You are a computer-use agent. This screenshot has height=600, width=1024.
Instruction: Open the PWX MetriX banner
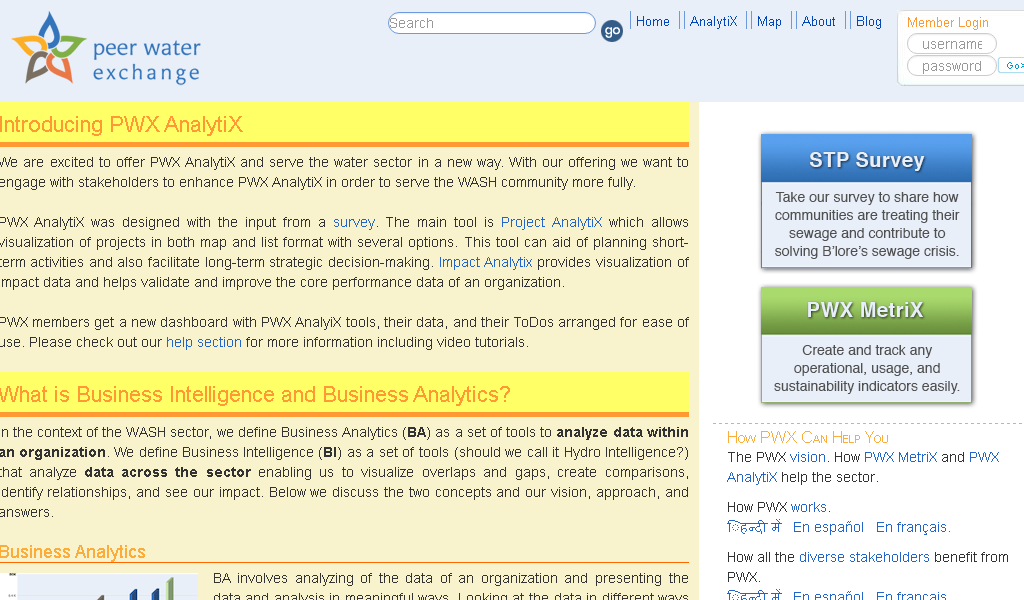(x=867, y=345)
